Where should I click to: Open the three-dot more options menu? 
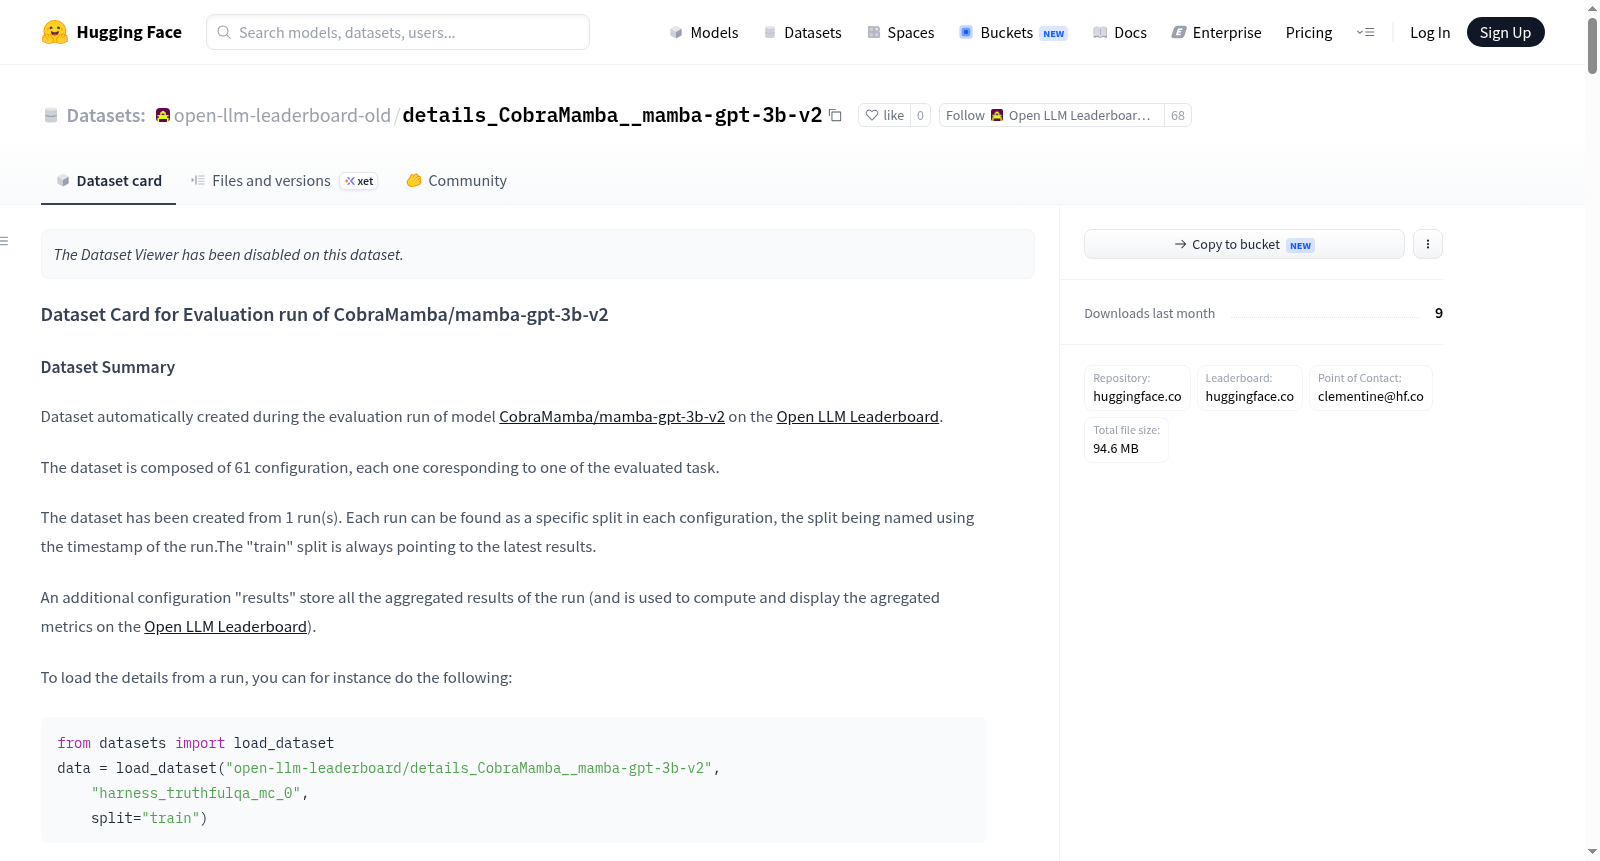tap(1428, 244)
